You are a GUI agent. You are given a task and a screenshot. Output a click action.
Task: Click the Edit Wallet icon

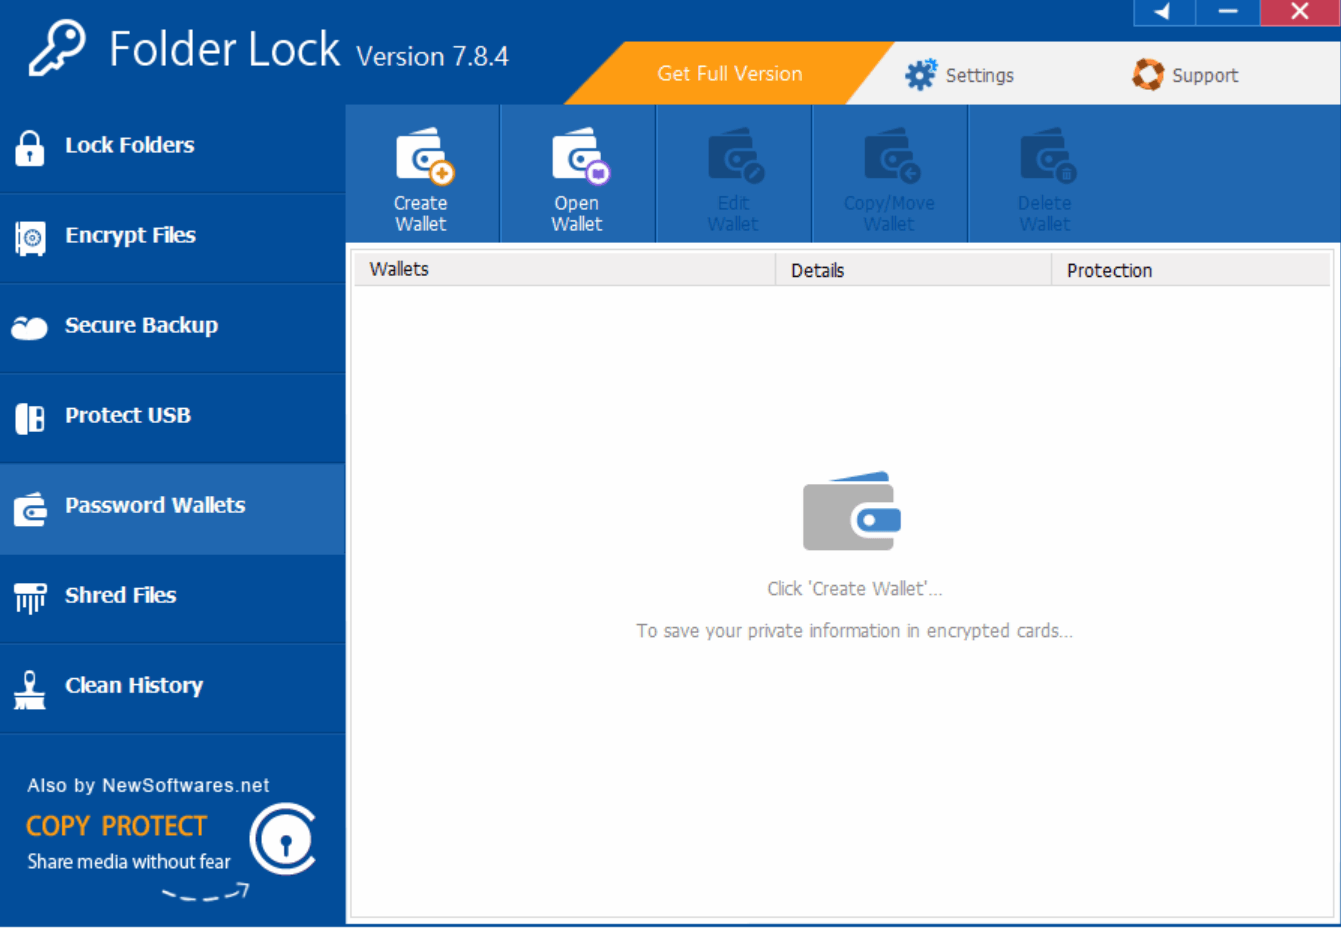(733, 173)
